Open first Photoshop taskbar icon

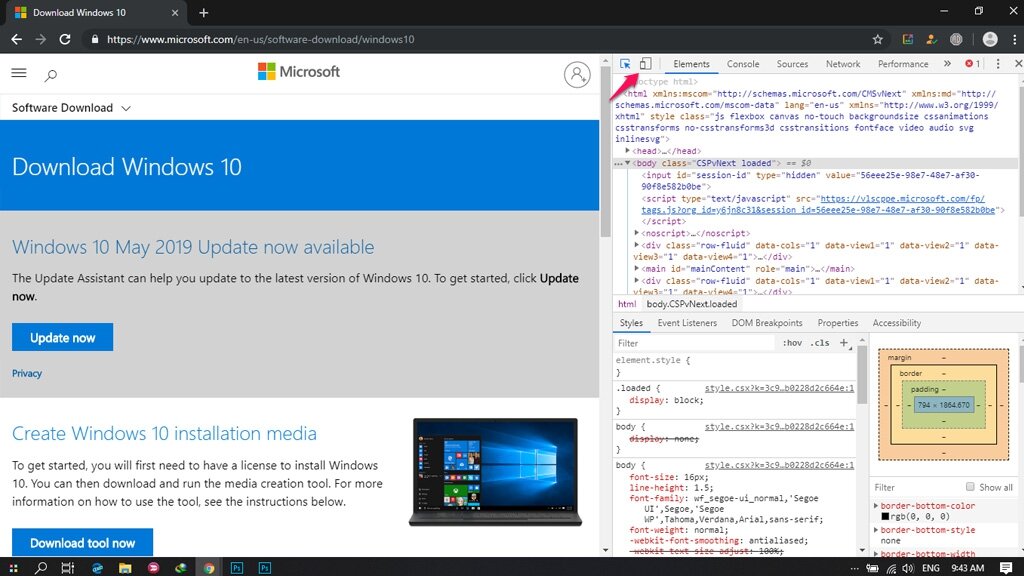236,568
